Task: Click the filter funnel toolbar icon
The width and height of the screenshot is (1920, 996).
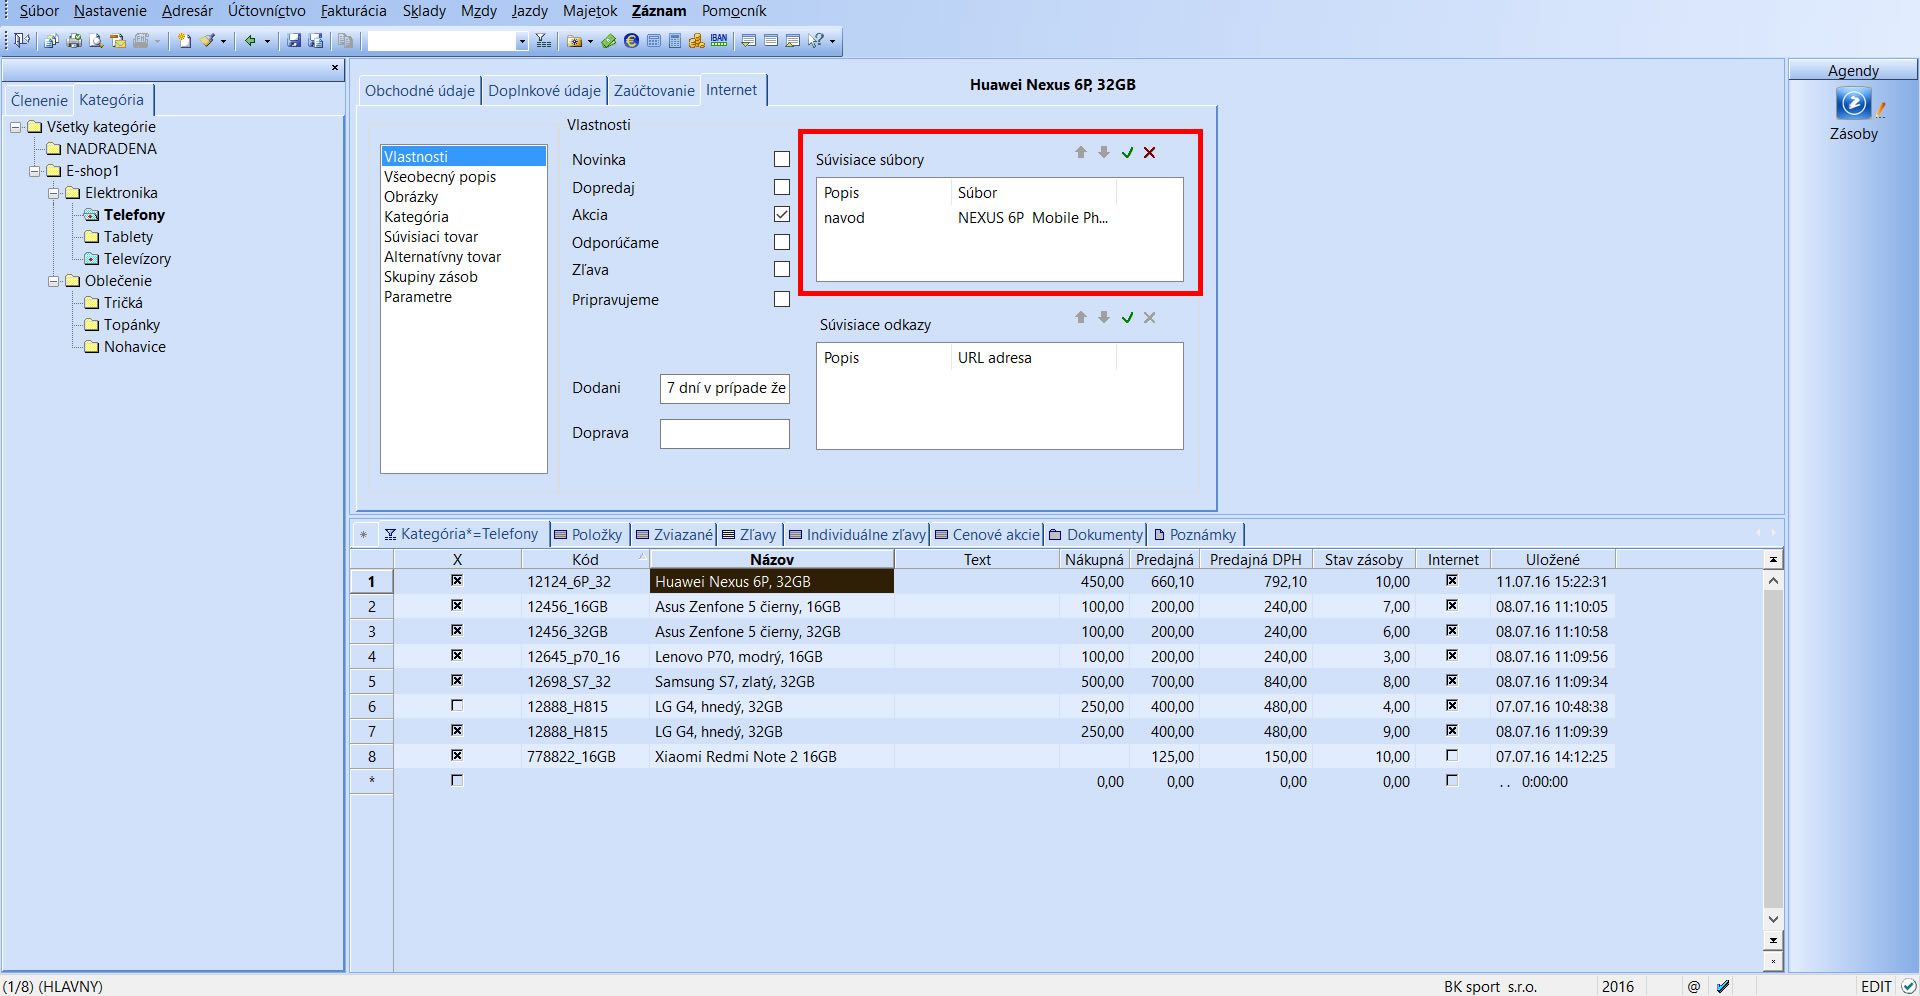Action: pyautogui.click(x=543, y=41)
